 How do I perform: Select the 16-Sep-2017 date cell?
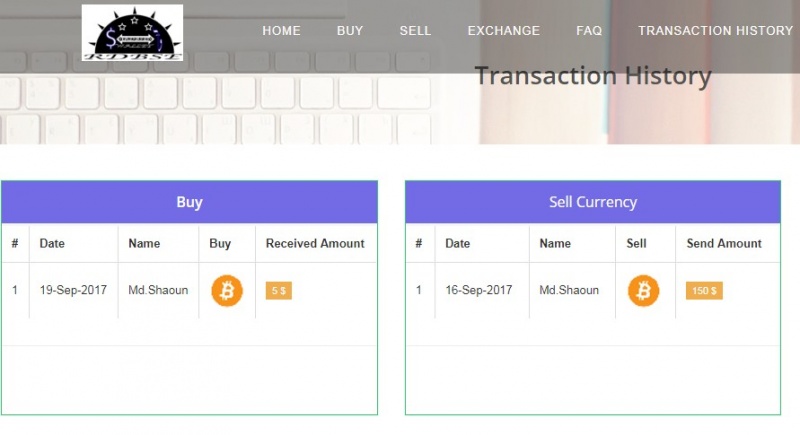click(479, 291)
